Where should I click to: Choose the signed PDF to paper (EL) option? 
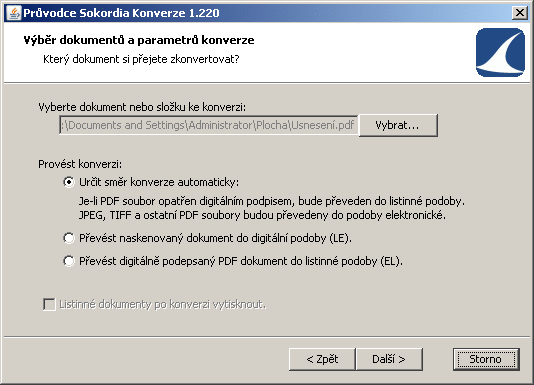coord(69,261)
